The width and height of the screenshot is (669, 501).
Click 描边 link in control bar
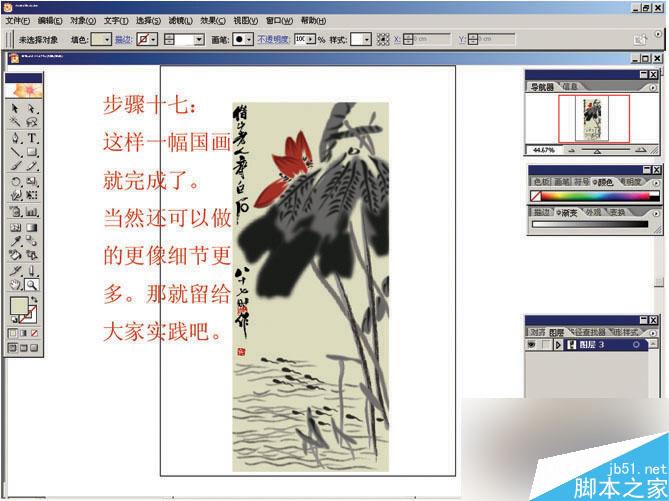[123, 40]
